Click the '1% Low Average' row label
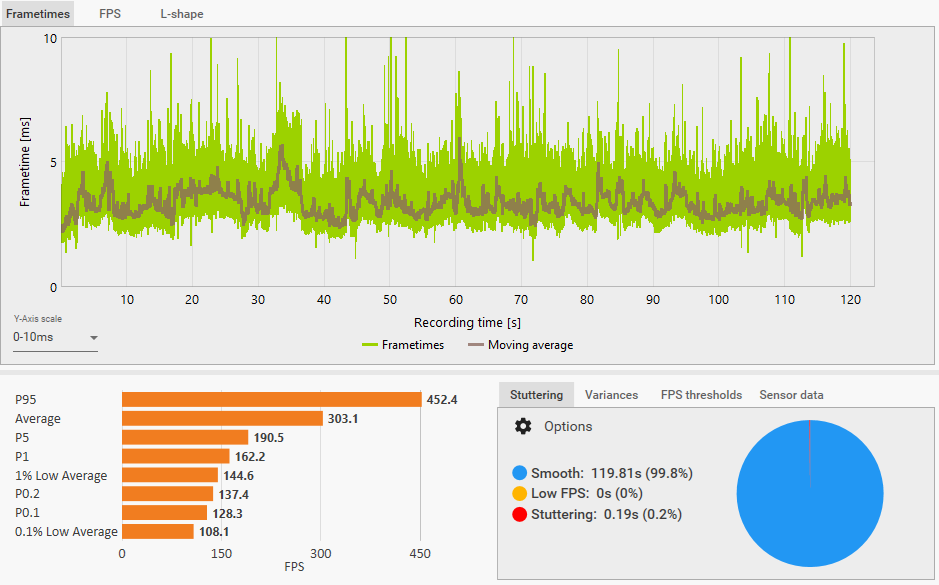 [61, 476]
